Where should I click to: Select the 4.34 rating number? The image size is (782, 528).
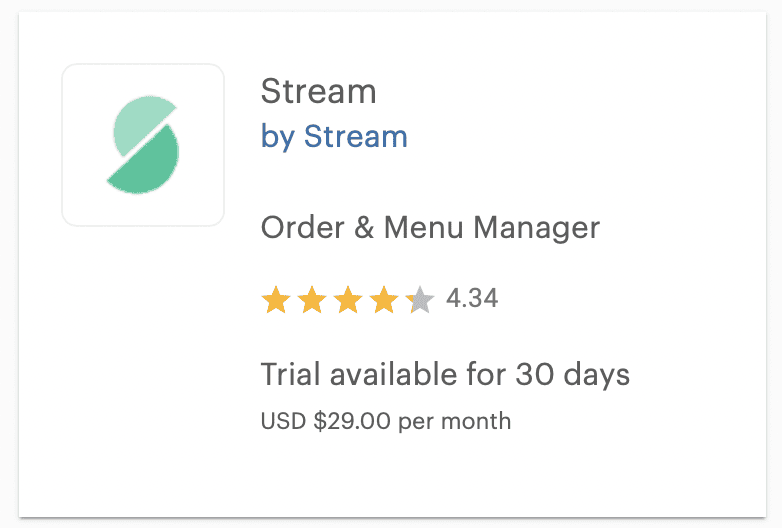click(x=472, y=299)
